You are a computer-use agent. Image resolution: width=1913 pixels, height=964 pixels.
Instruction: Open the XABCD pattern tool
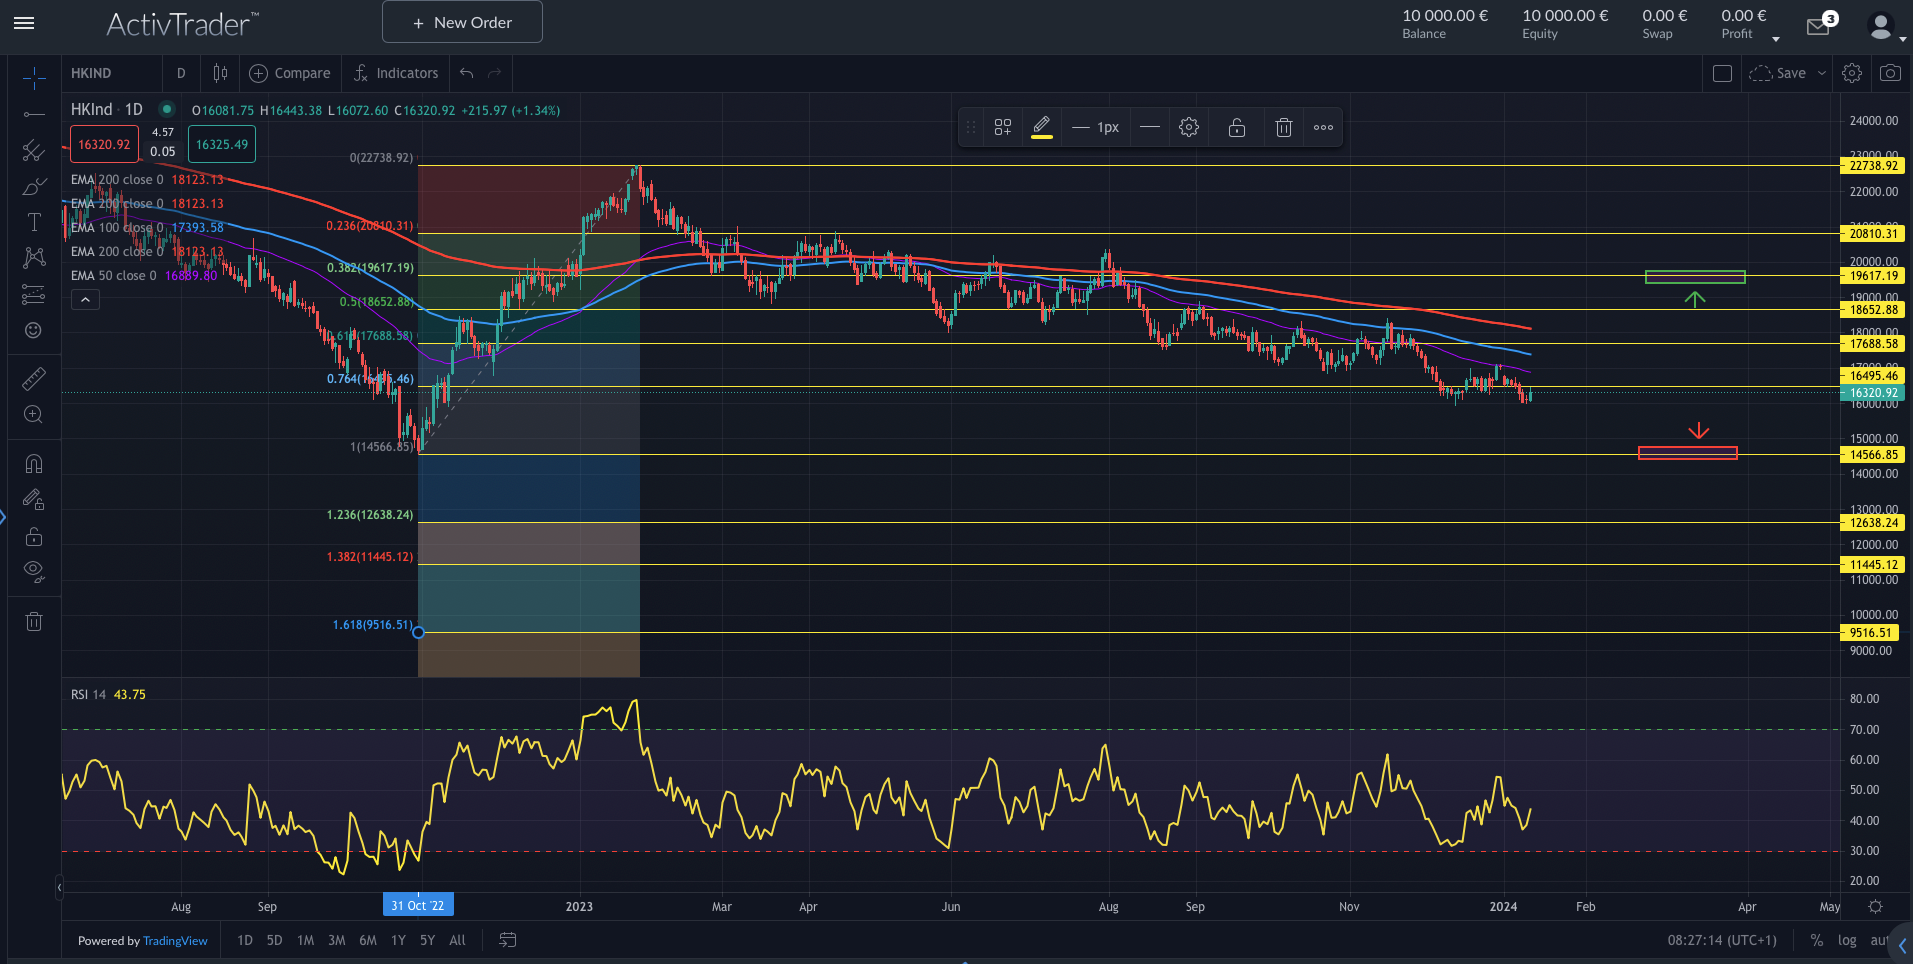point(33,257)
